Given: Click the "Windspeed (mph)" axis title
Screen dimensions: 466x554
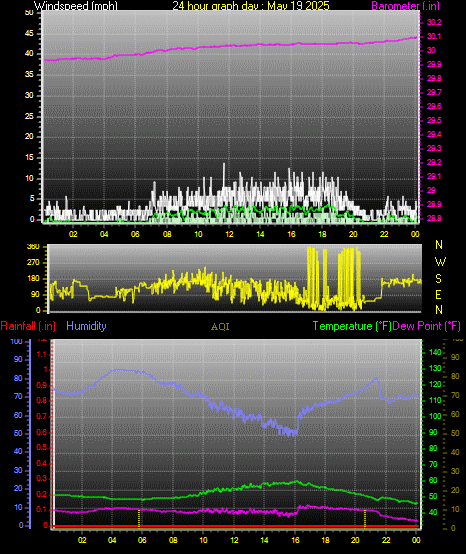Looking at the screenshot, I should pyautogui.click(x=76, y=6).
